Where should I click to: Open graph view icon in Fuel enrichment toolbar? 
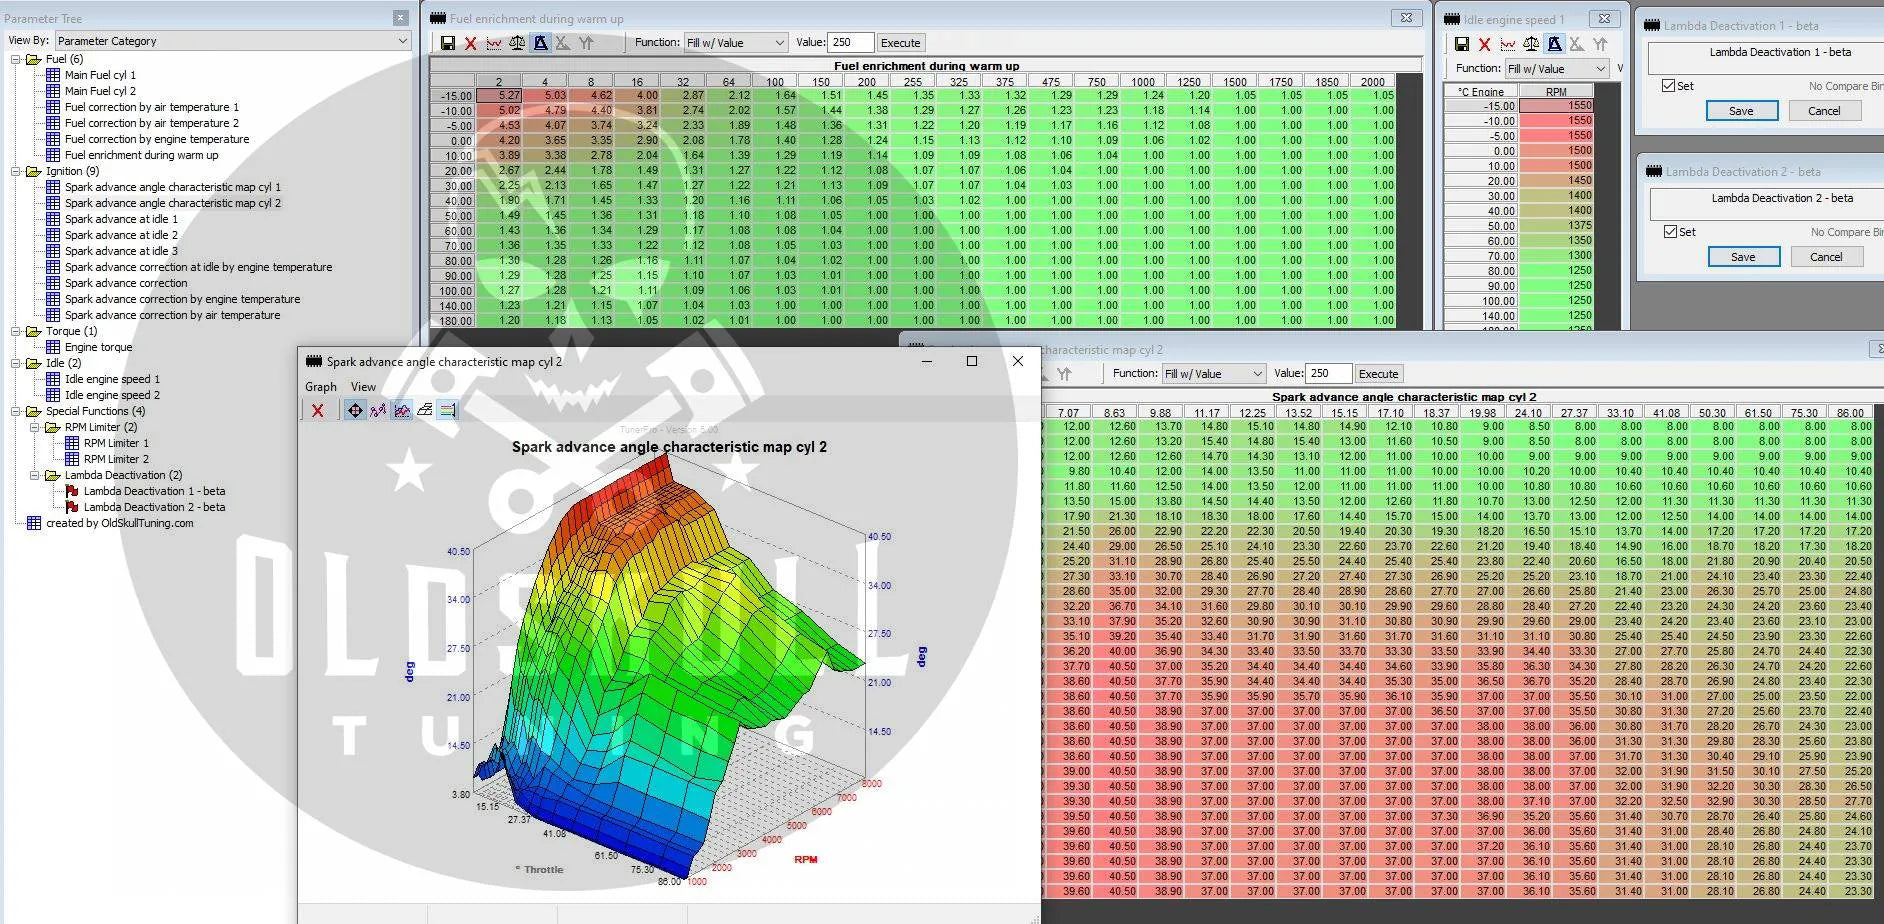(x=494, y=43)
